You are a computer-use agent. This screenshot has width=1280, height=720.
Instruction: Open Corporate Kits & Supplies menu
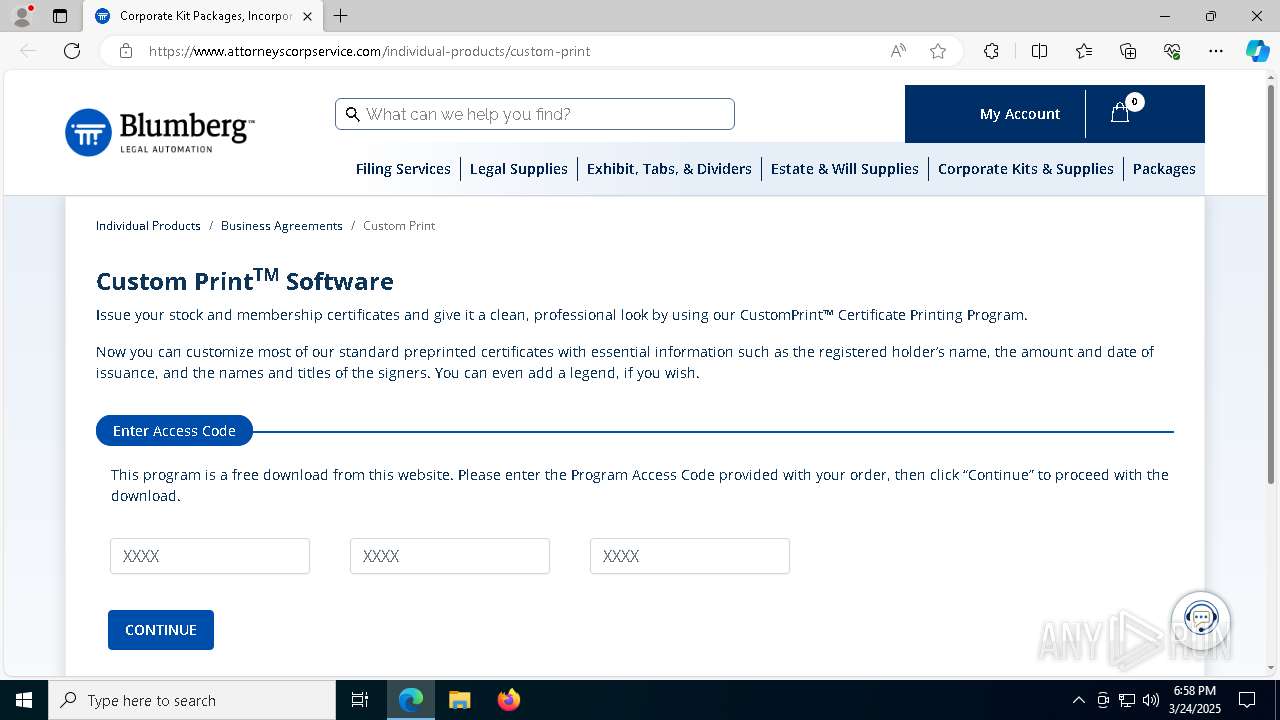point(1026,169)
